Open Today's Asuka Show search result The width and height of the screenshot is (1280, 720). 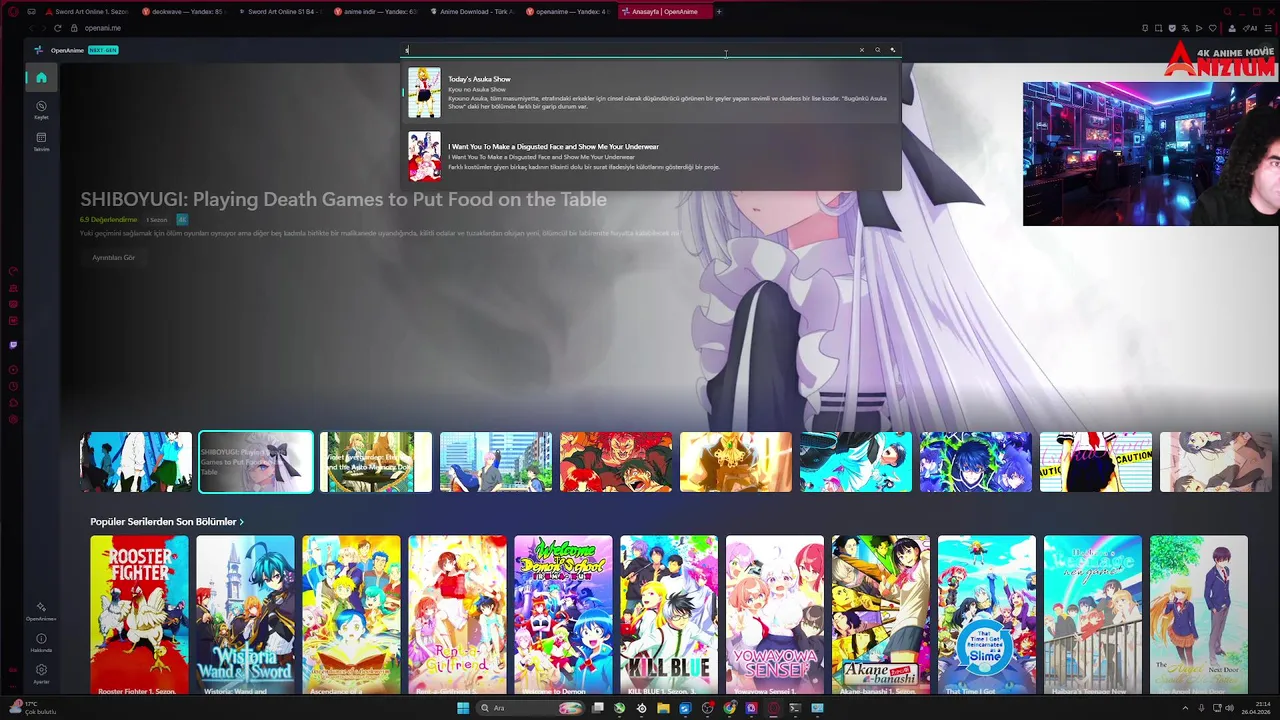point(651,92)
